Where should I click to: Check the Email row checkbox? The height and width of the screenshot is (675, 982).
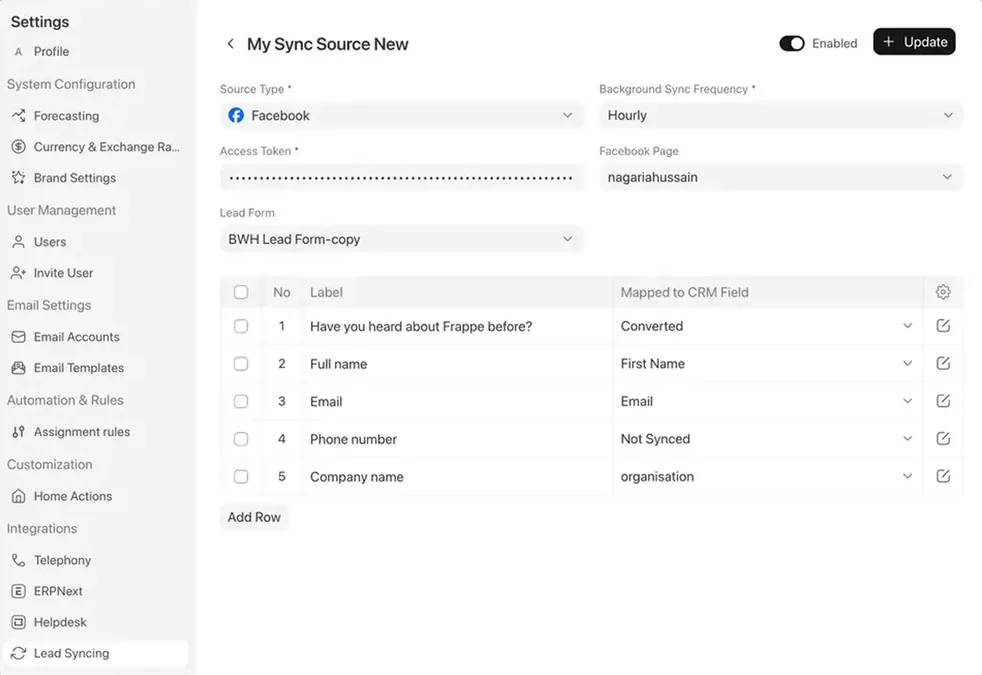[241, 401]
